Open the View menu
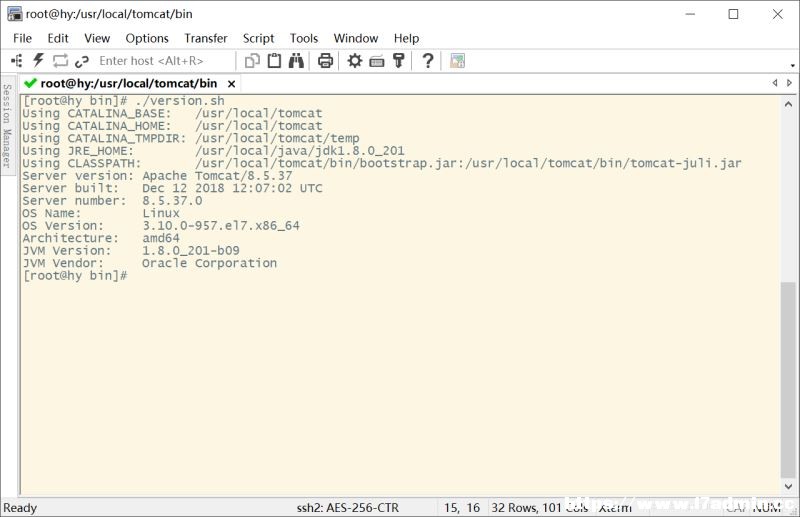Image resolution: width=800 pixels, height=517 pixels. 97,38
